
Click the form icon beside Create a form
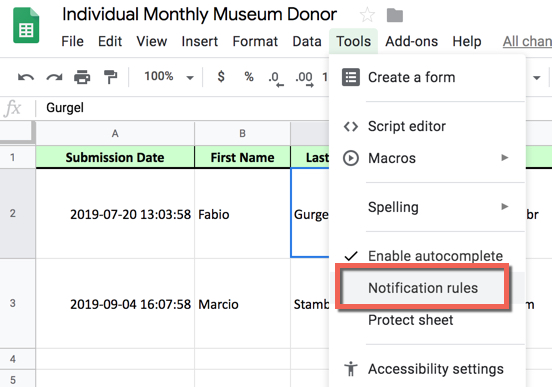pos(351,77)
